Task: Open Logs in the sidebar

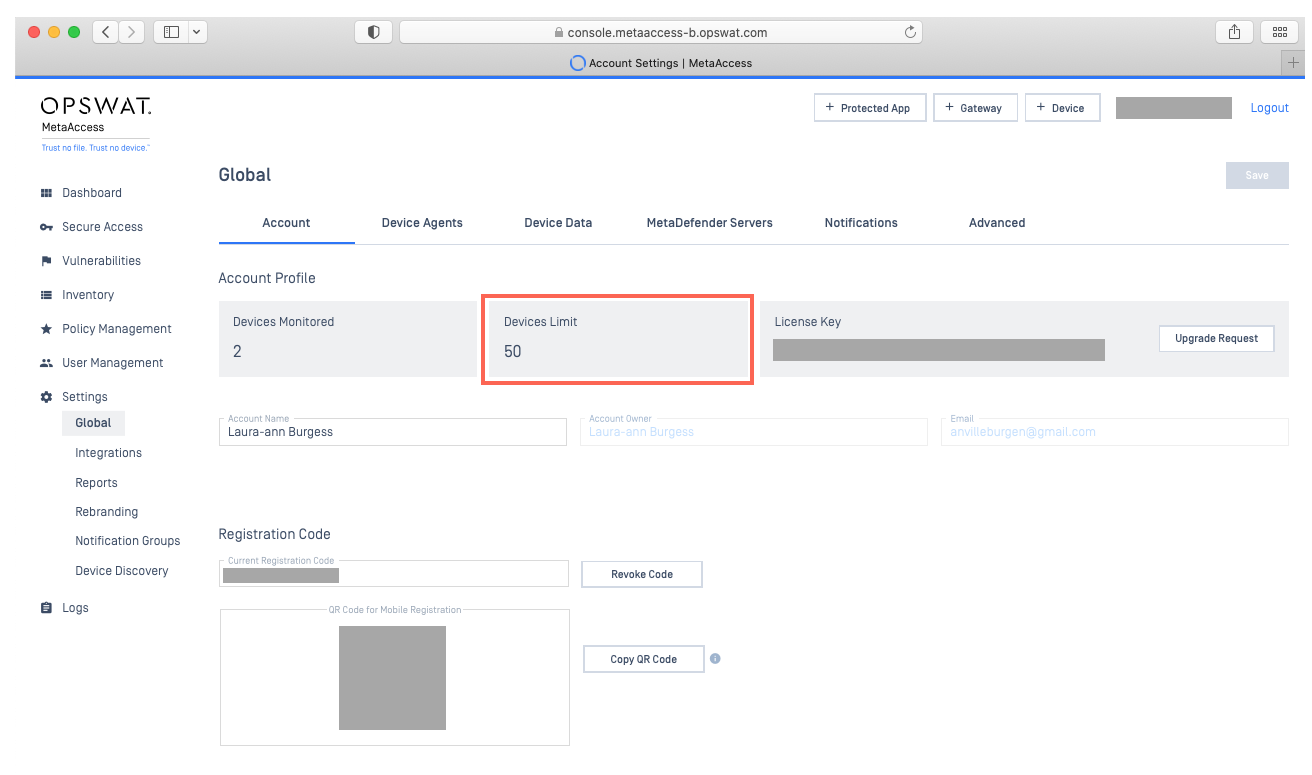Action: click(75, 608)
